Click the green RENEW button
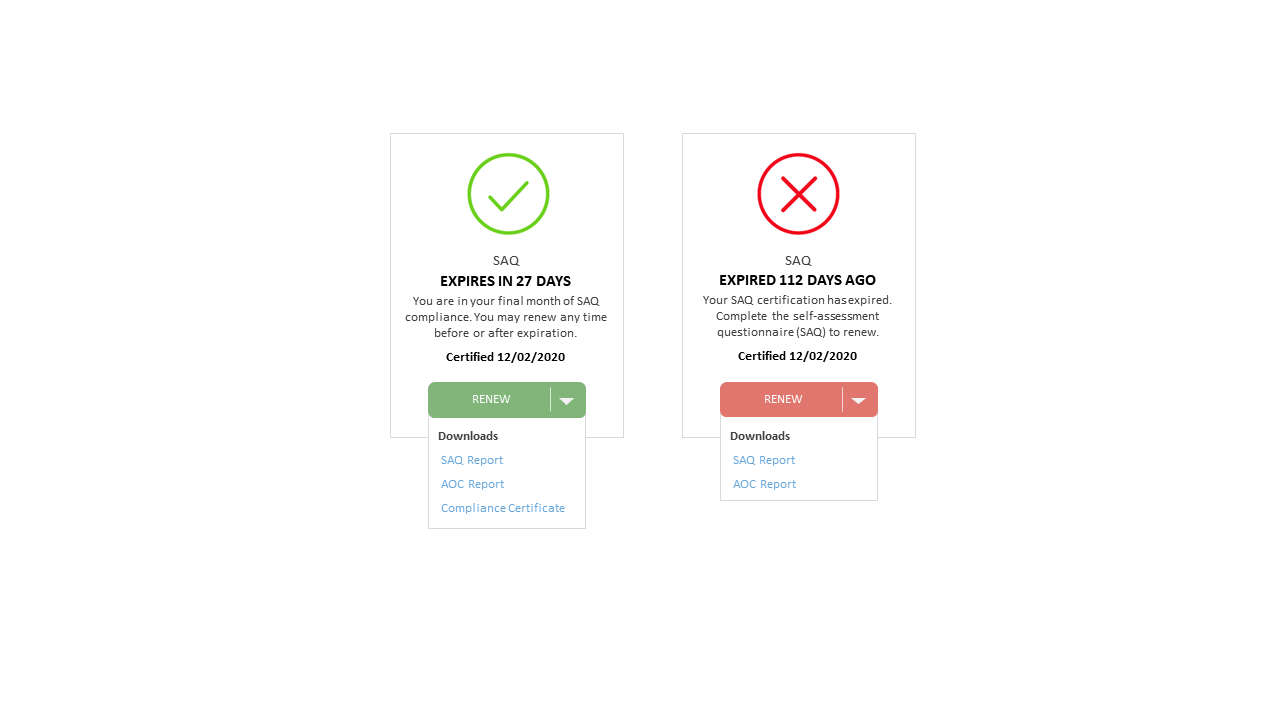The width and height of the screenshot is (1280, 720). (x=490, y=400)
